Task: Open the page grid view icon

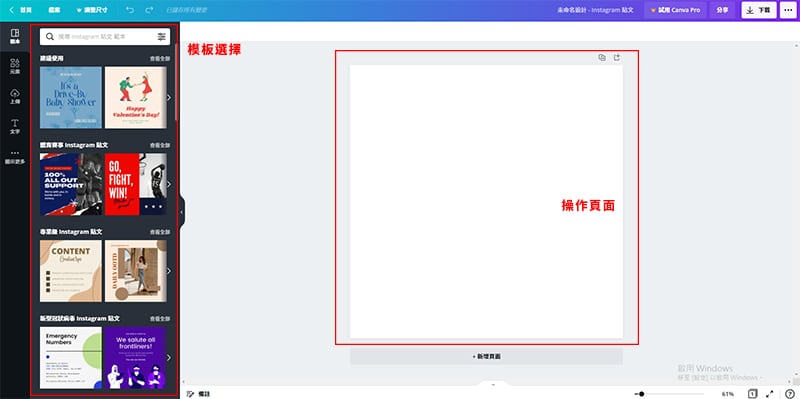Action: click(x=753, y=394)
